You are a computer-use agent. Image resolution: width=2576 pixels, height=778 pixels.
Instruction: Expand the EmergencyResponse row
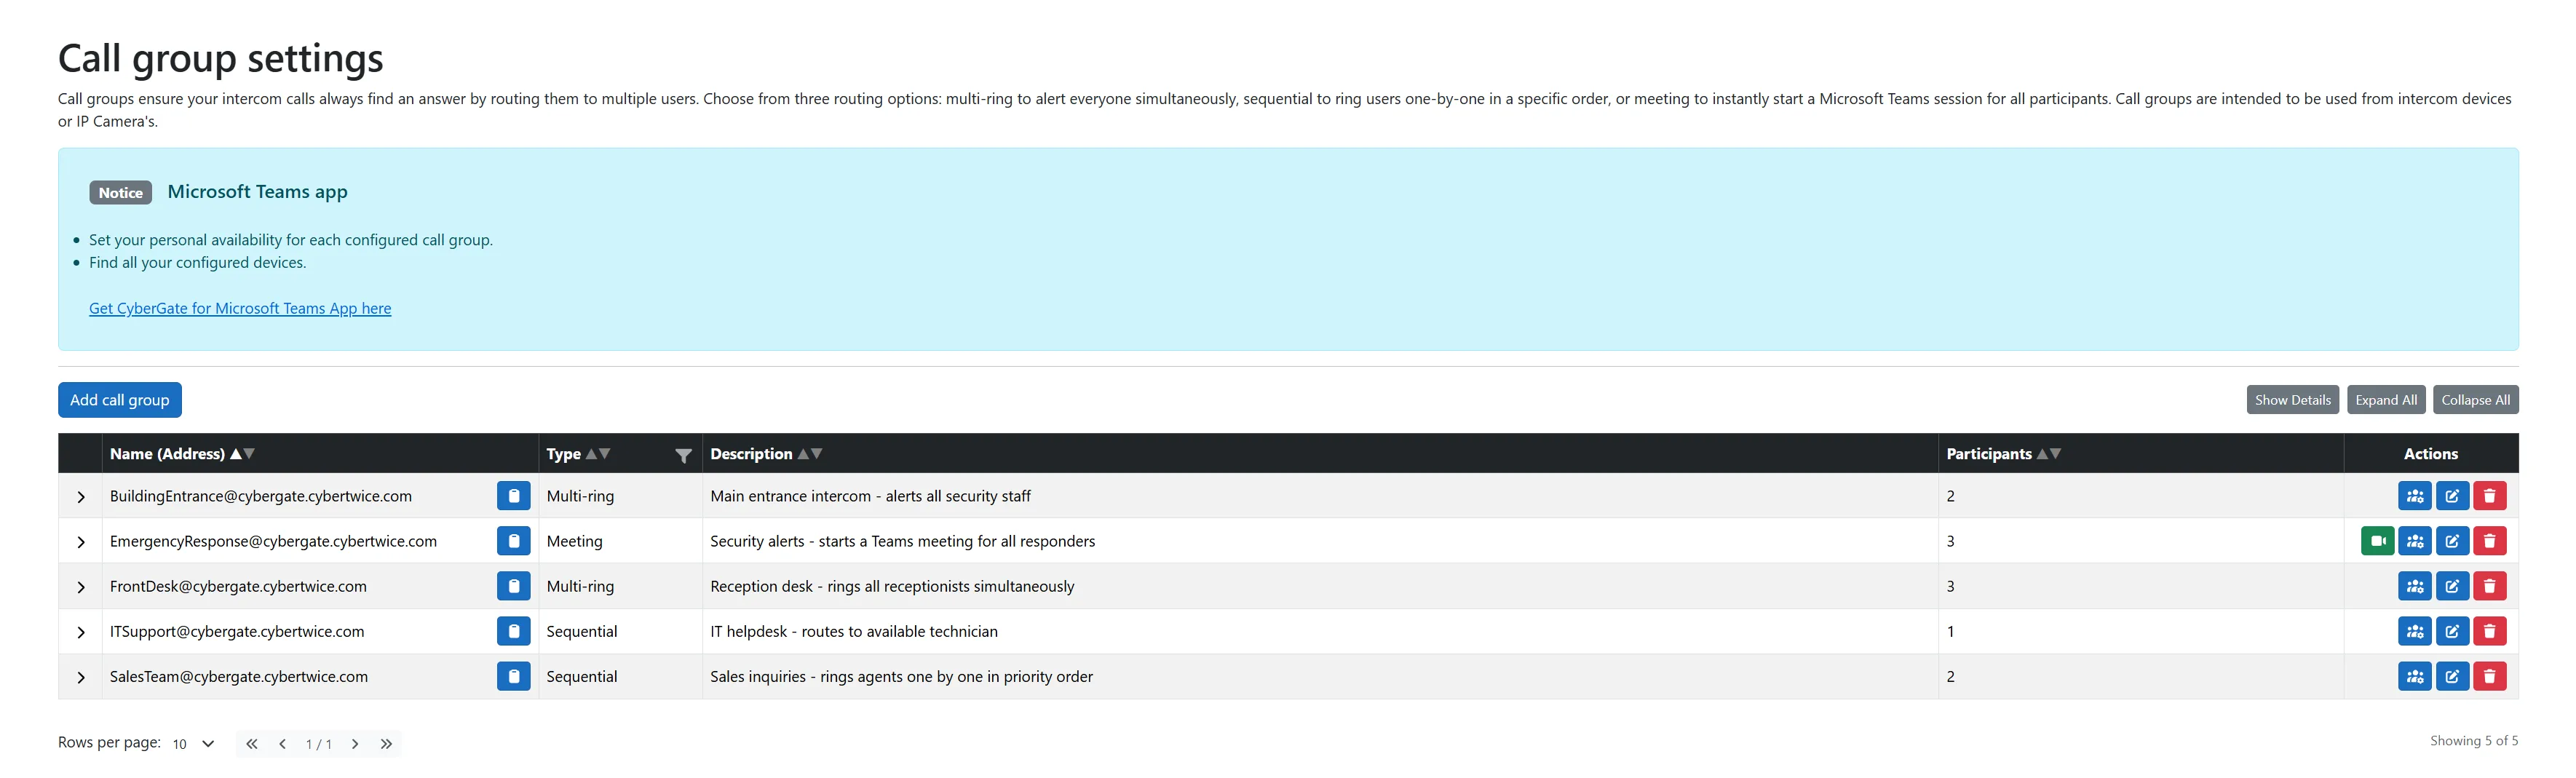[81, 542]
